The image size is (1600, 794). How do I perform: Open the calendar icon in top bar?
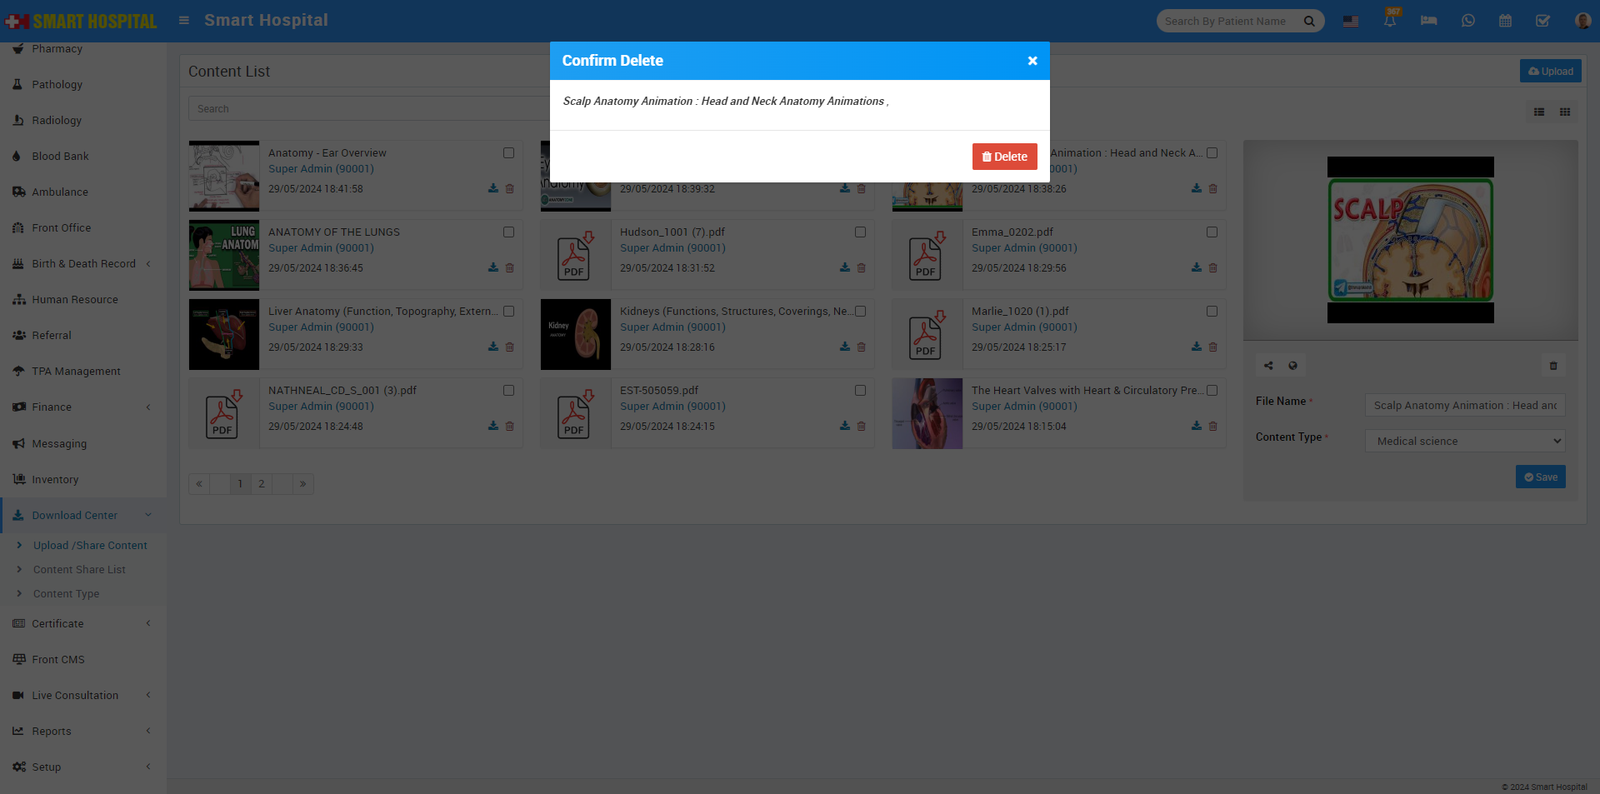(x=1505, y=21)
